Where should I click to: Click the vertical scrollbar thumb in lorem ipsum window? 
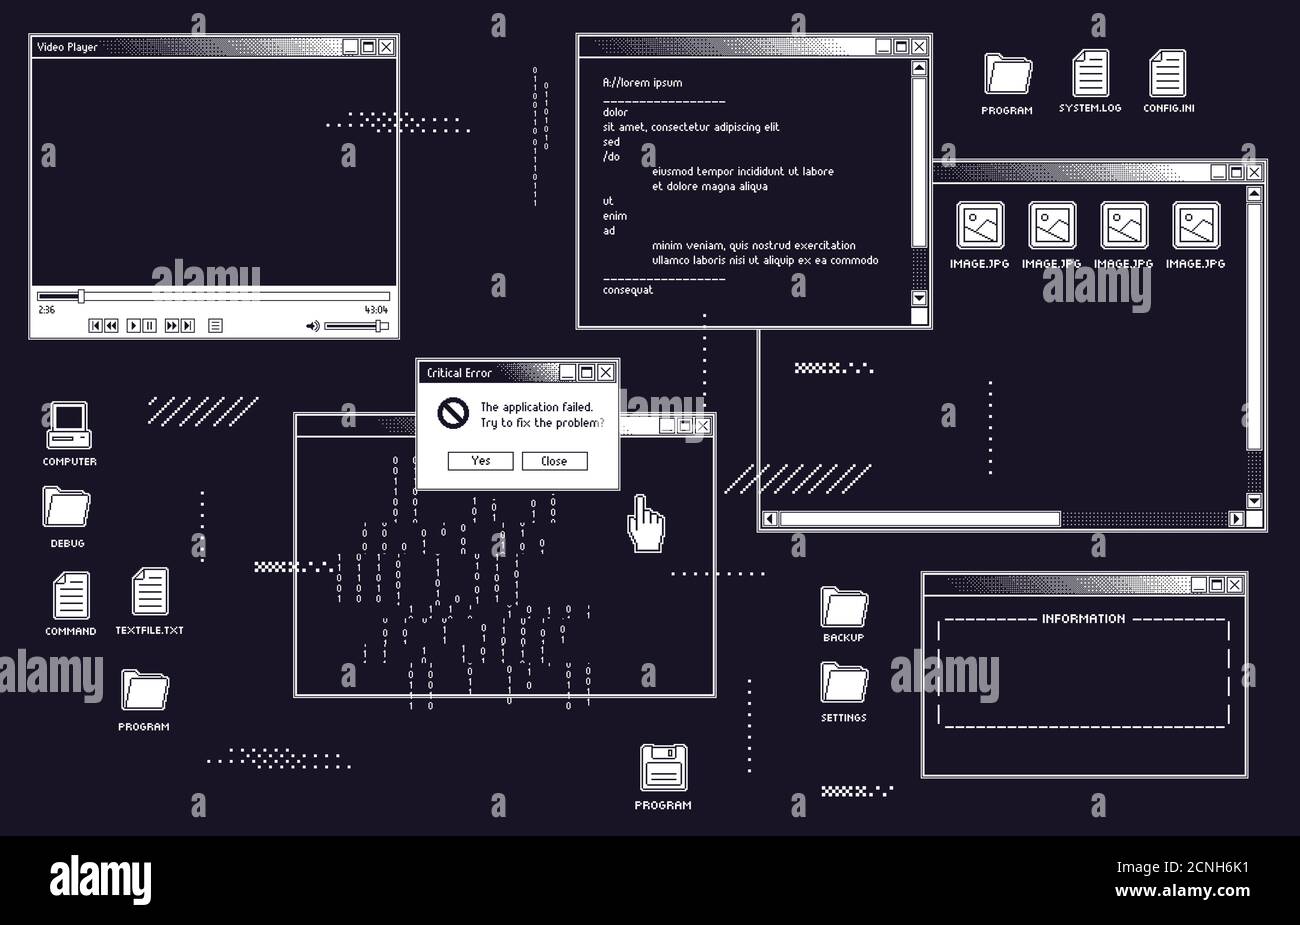tap(919, 161)
